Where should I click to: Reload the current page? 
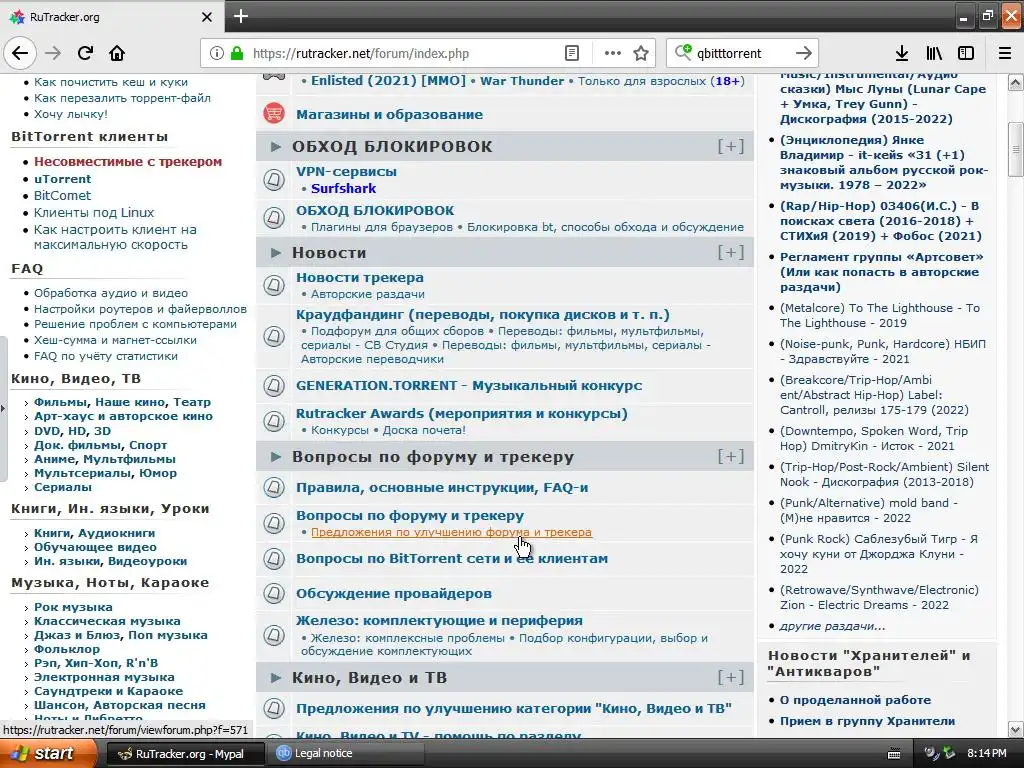pyautogui.click(x=85, y=53)
